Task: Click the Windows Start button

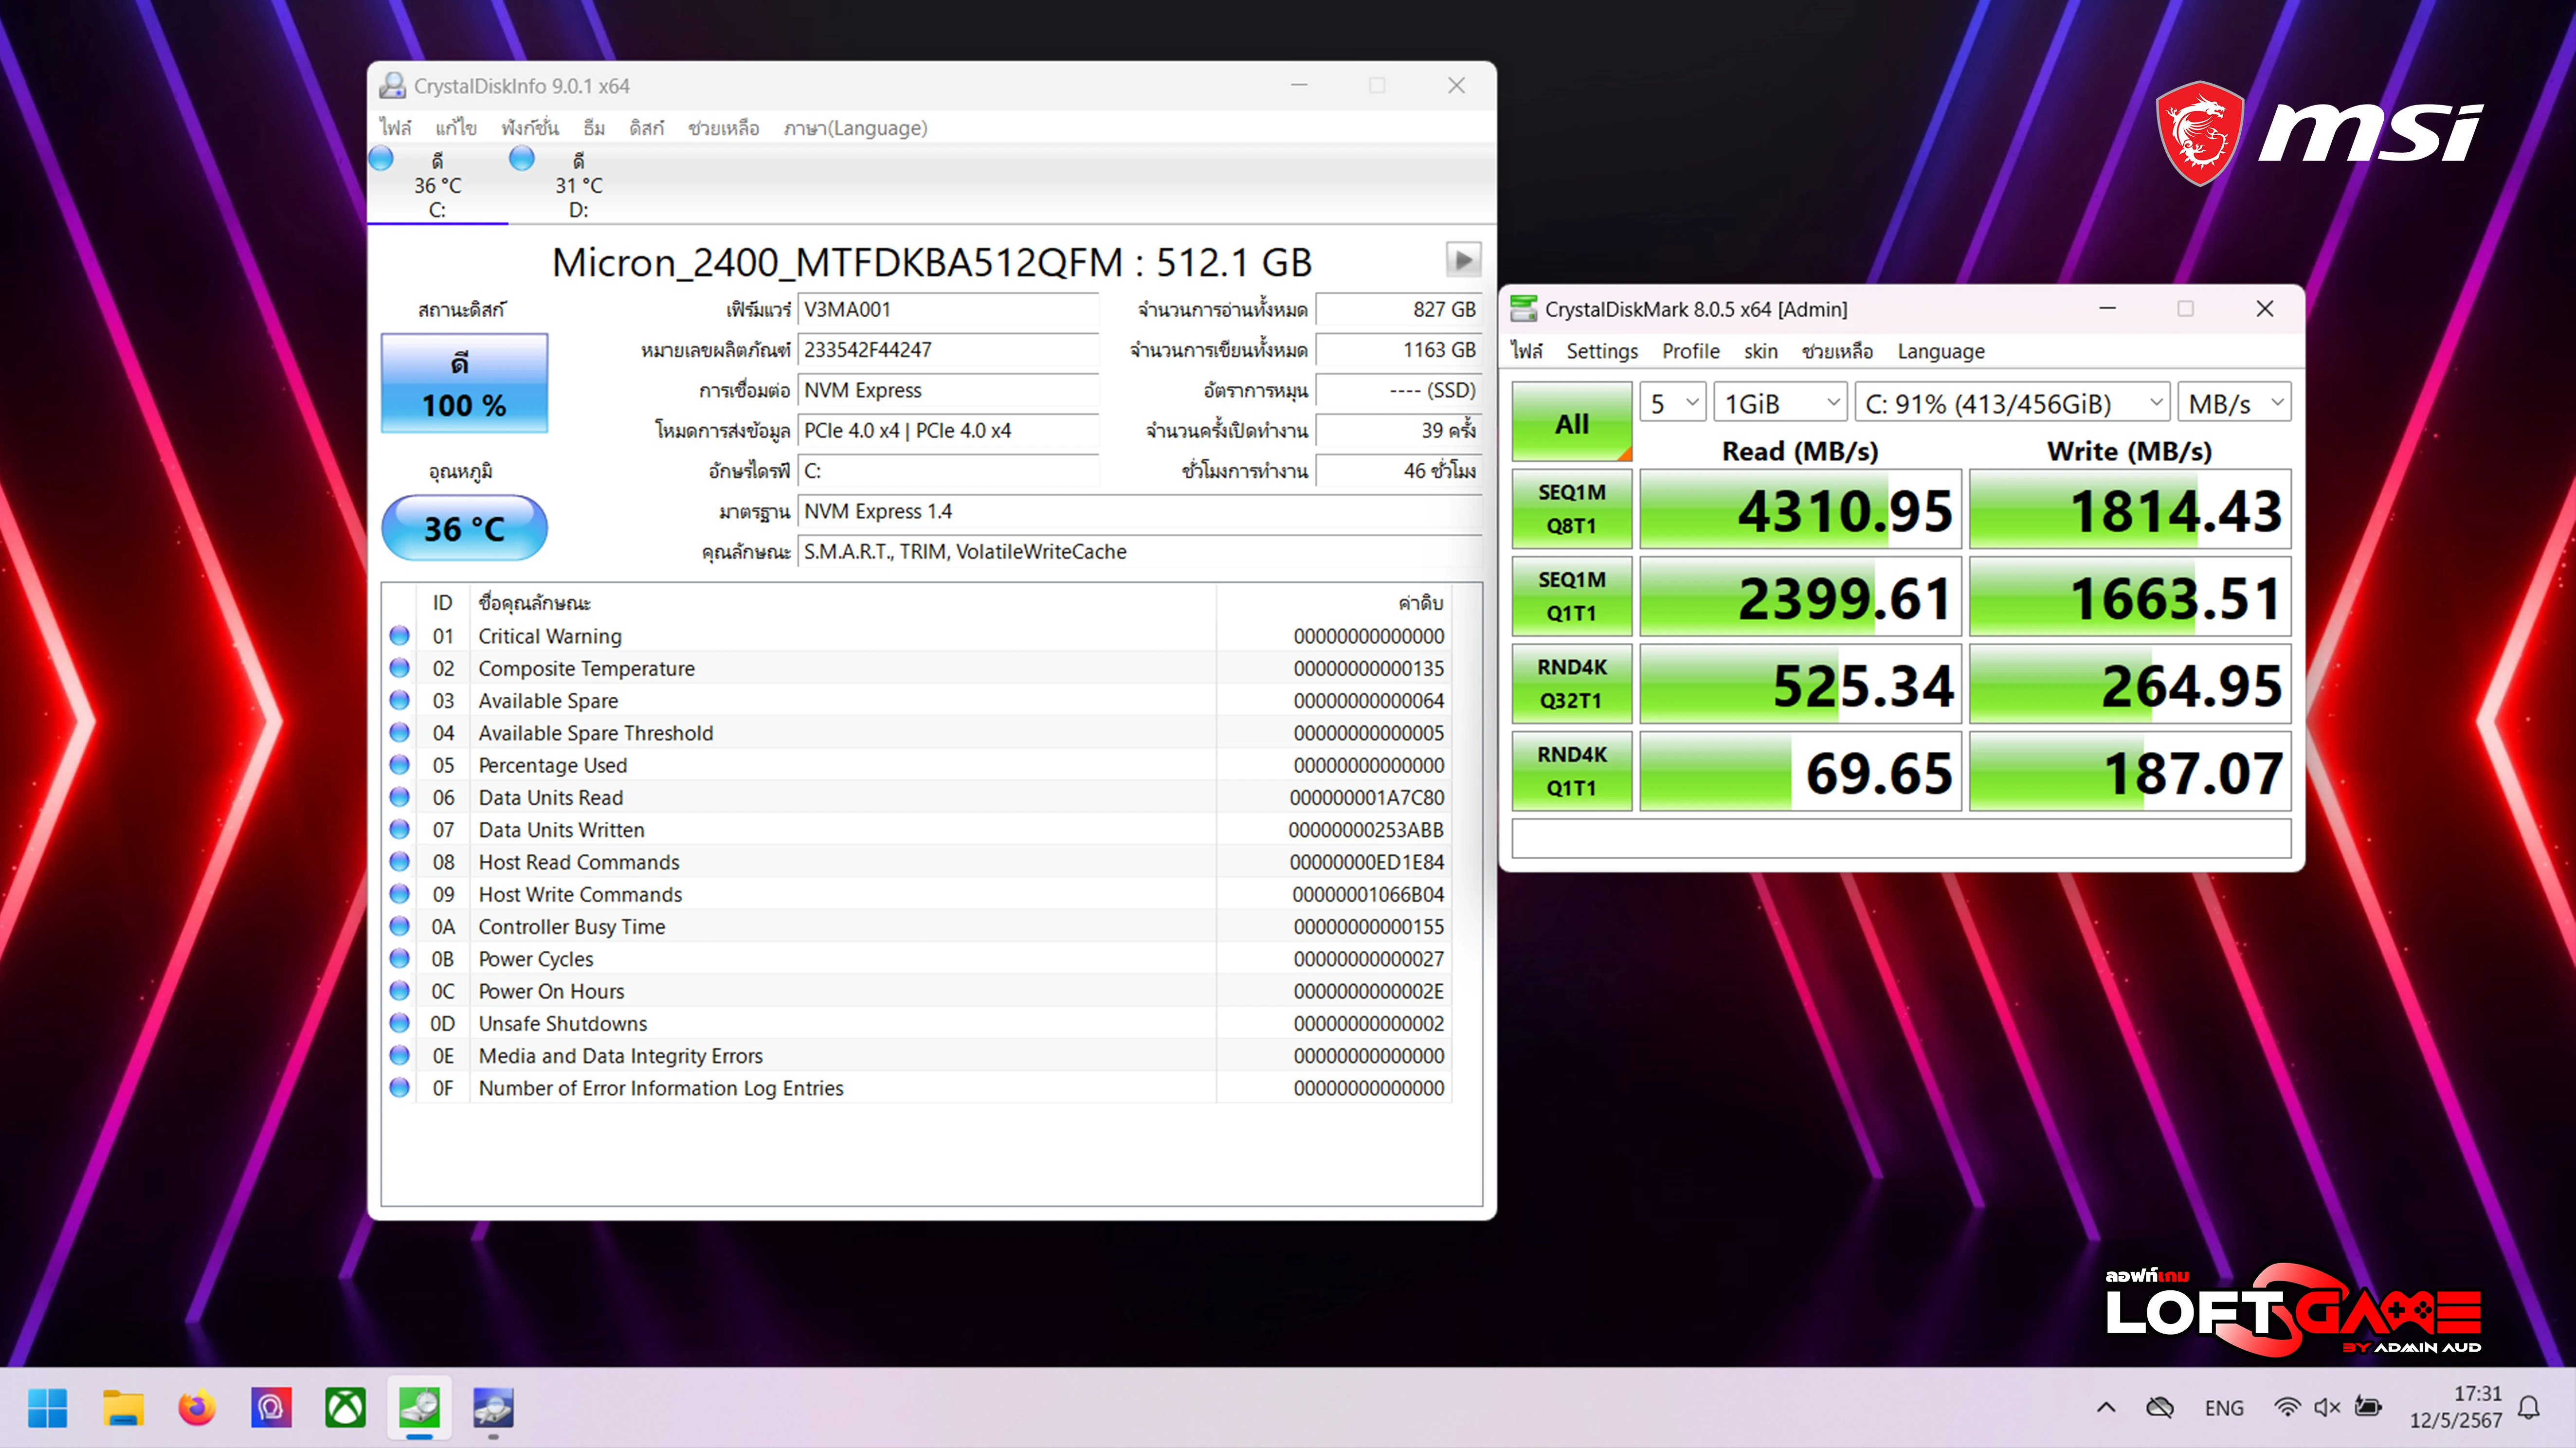Action: click(47, 1408)
